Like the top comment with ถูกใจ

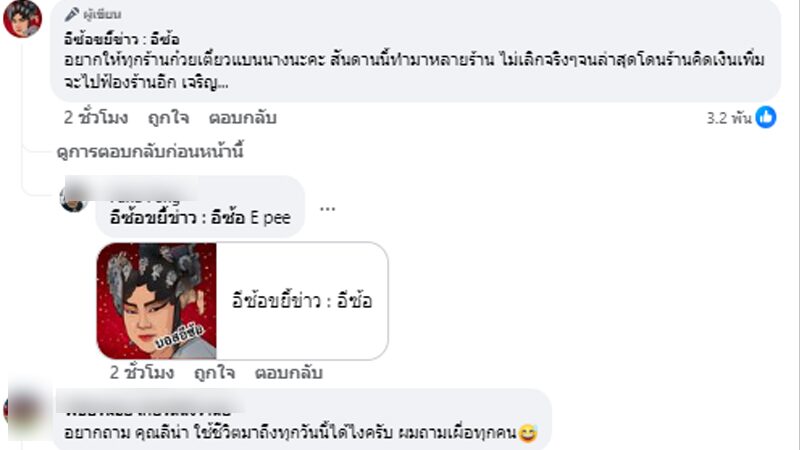[x=168, y=118]
